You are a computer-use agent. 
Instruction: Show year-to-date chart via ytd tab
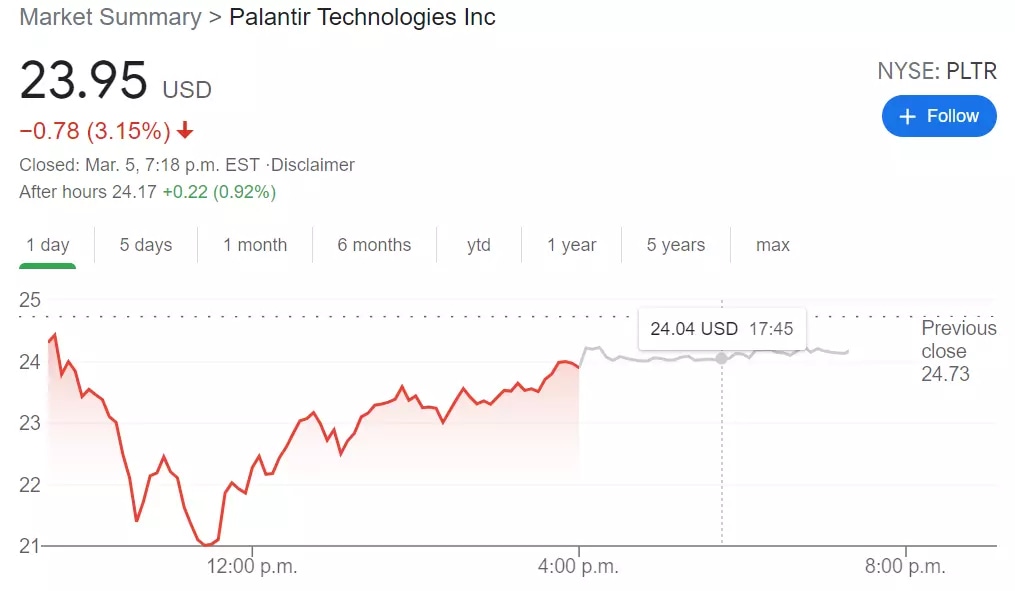click(479, 245)
